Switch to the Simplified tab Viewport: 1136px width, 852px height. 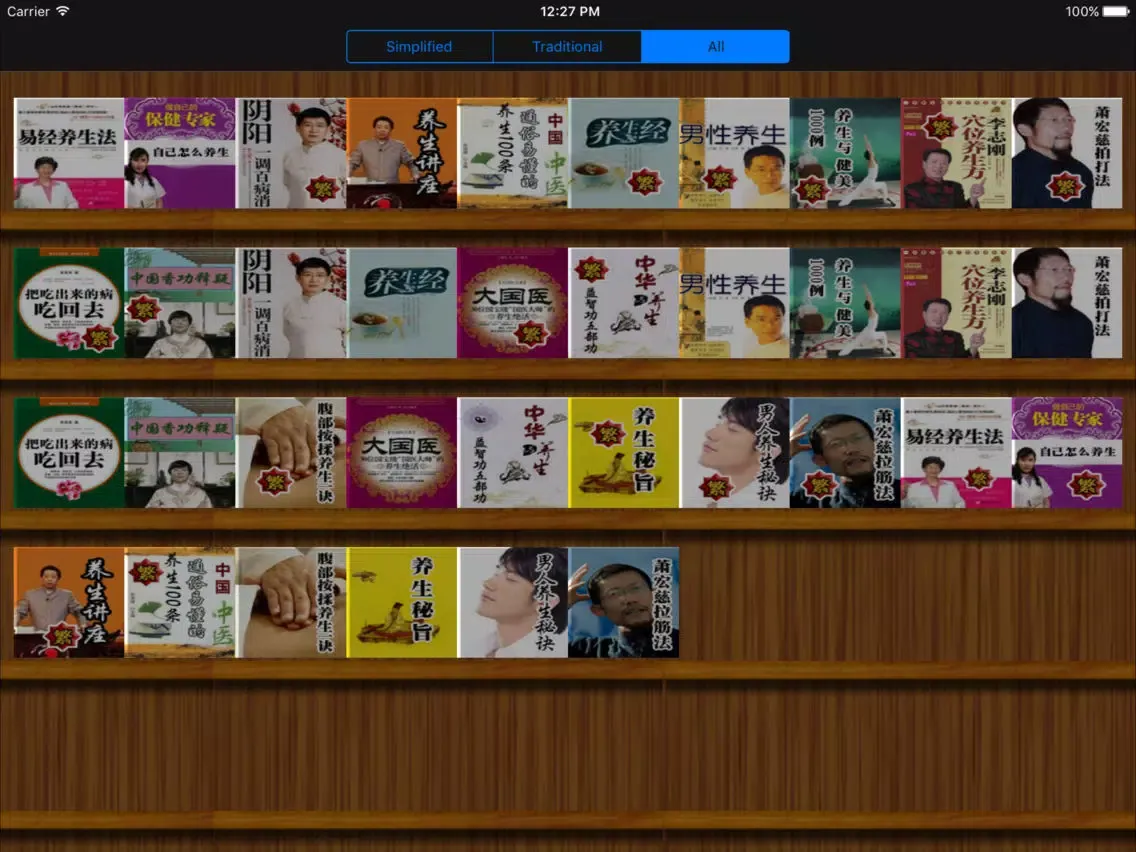coord(419,46)
